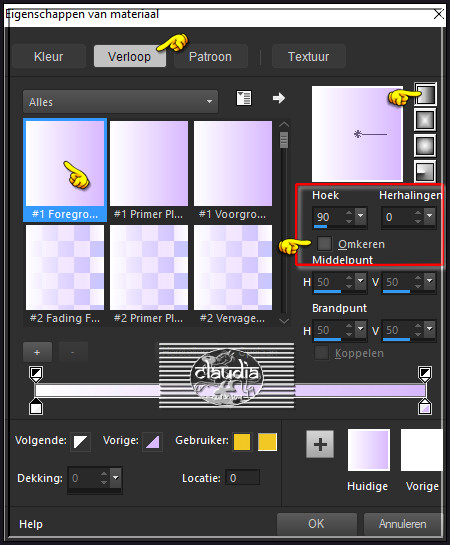Click the first yellow Gebruiker swatch

tap(242, 442)
